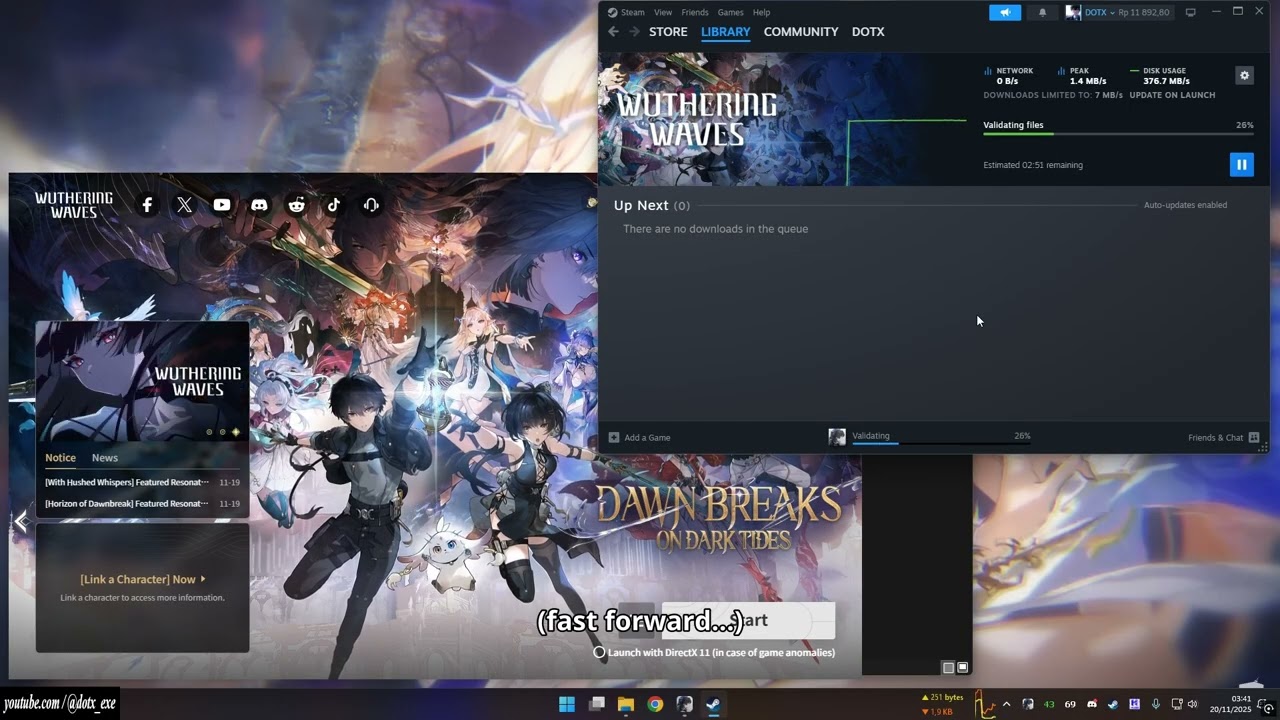Open the Validating status at Steam bottom bar
Viewport: 1280px width, 720px height.
[x=929, y=437]
